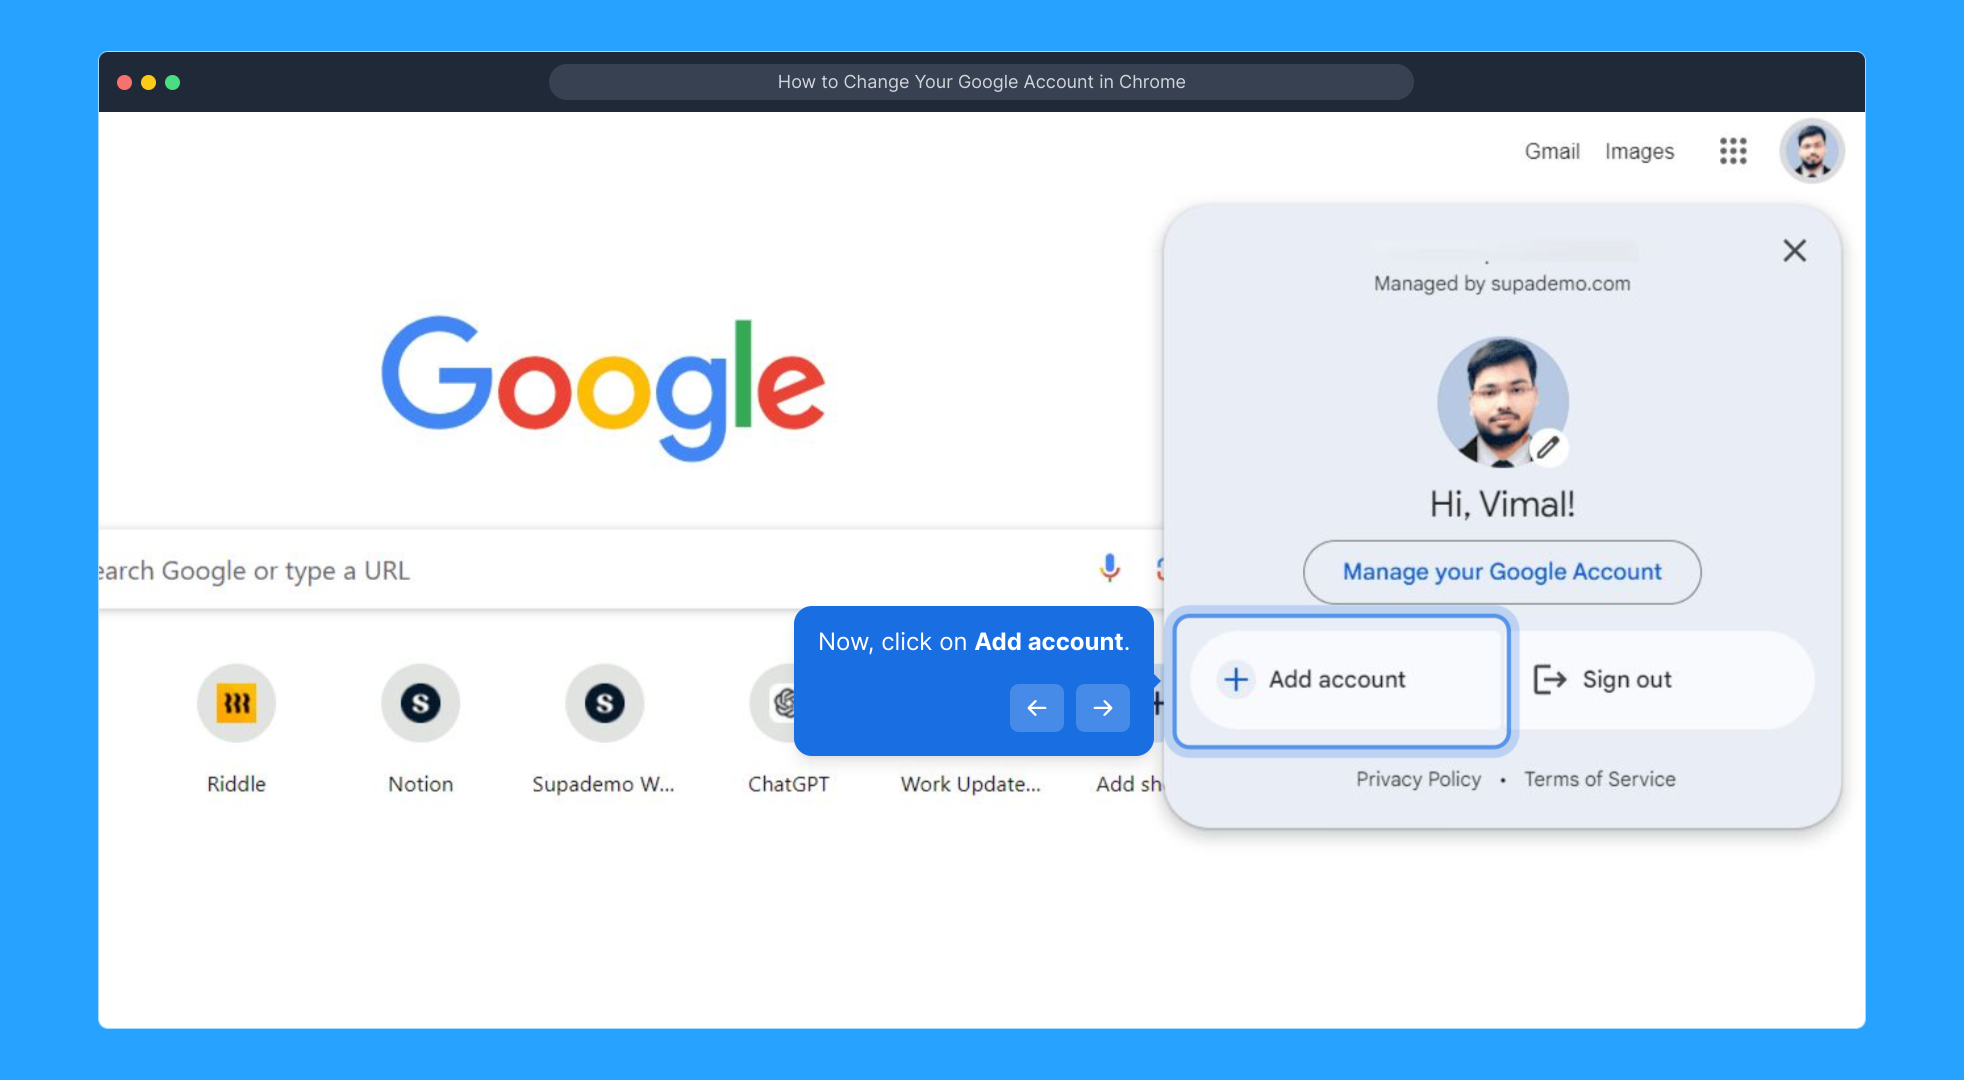This screenshot has width=1964, height=1080.
Task: Open the Terms of Service link
Action: point(1599,779)
